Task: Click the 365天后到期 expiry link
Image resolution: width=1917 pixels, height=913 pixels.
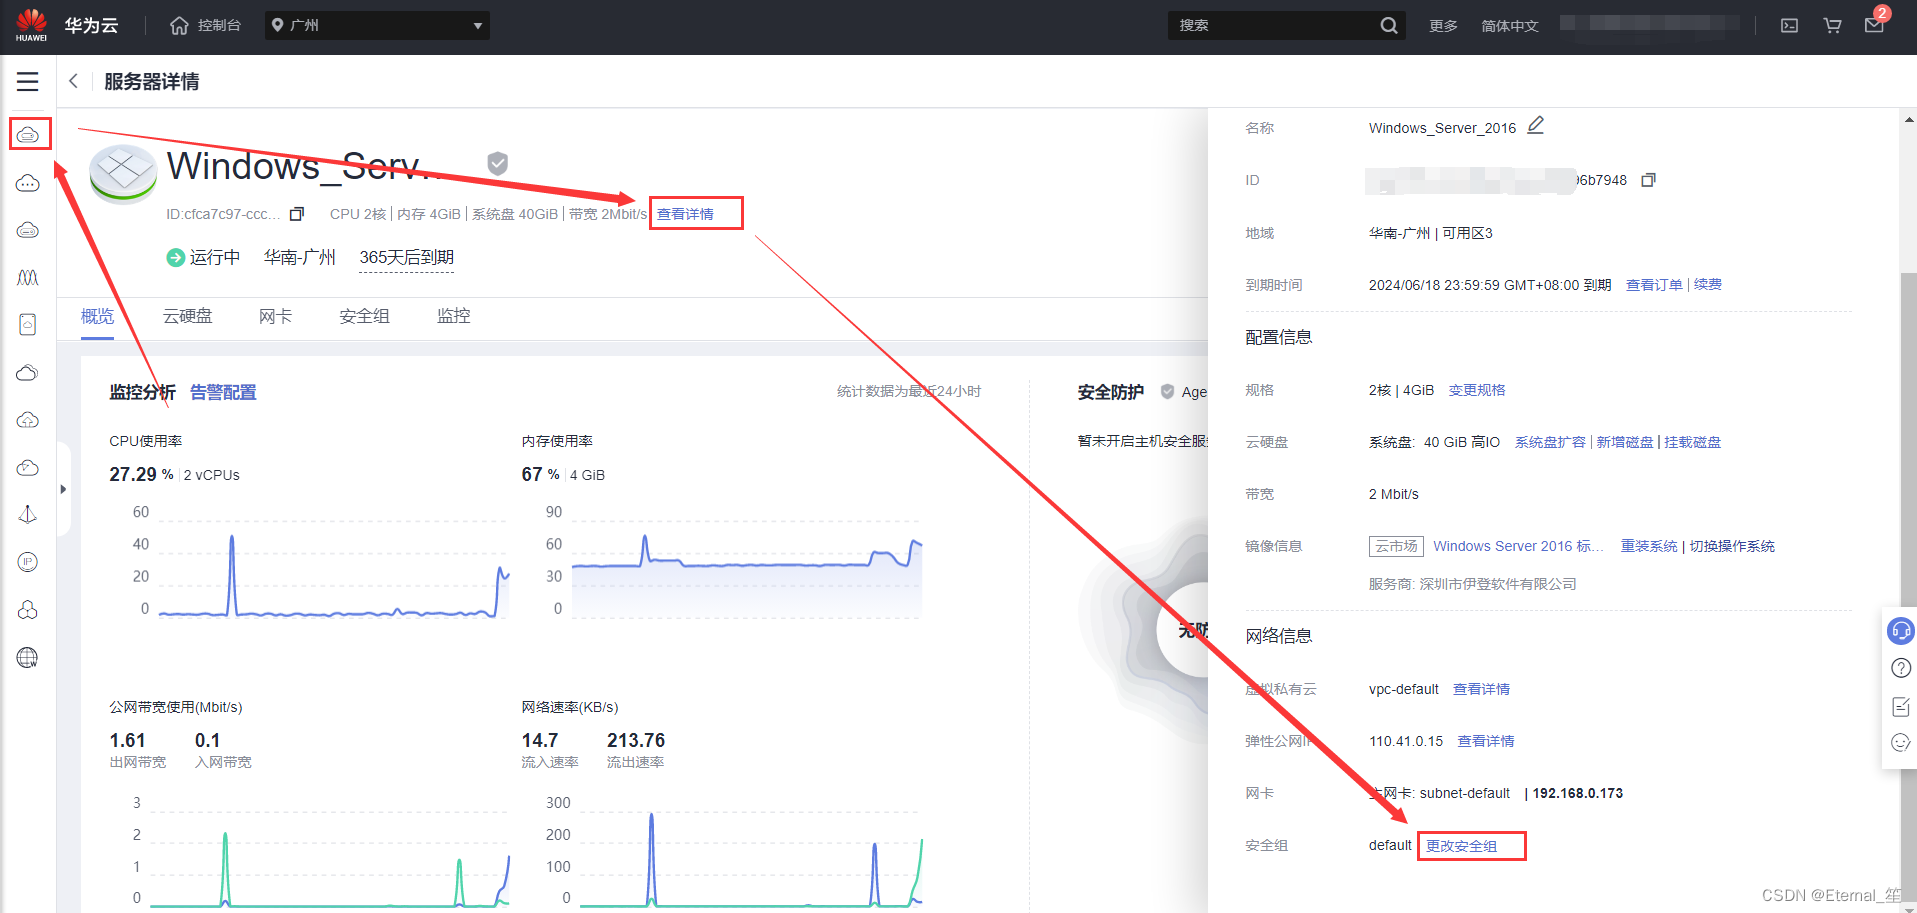Action: [406, 257]
